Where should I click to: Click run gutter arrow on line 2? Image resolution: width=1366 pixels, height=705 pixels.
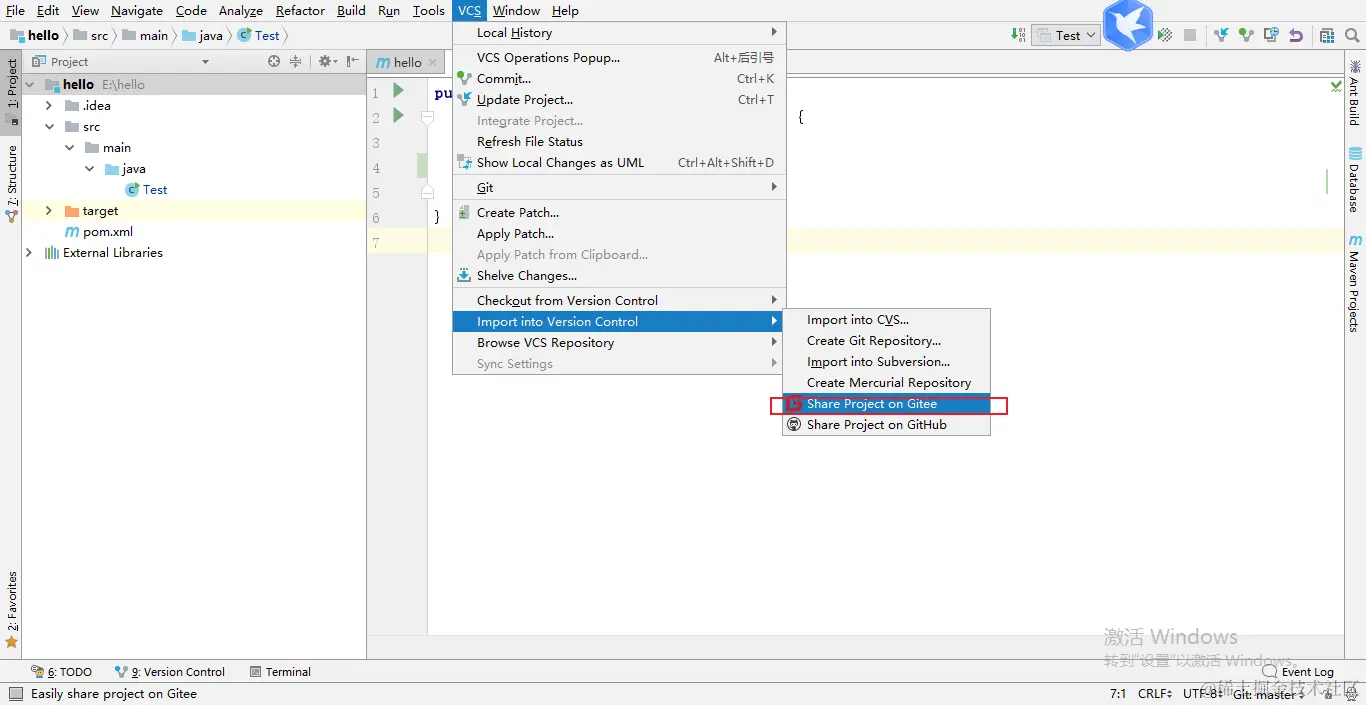398,116
